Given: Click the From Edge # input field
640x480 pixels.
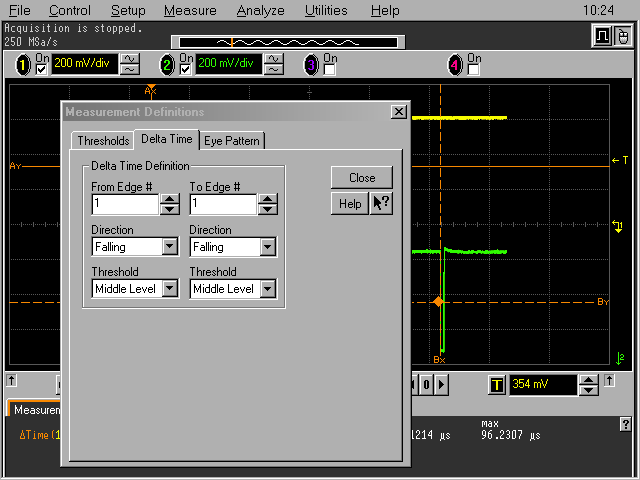Looking at the screenshot, I should [x=124, y=204].
